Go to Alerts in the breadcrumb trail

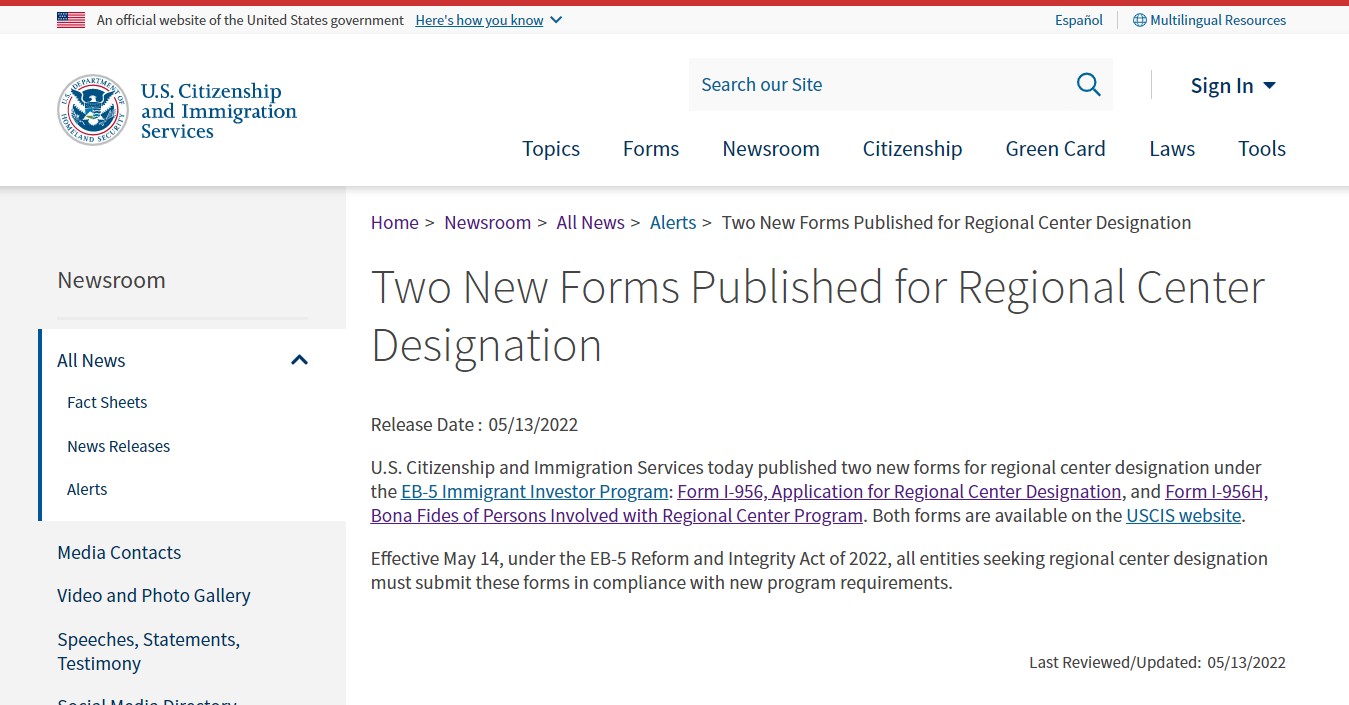click(x=672, y=223)
